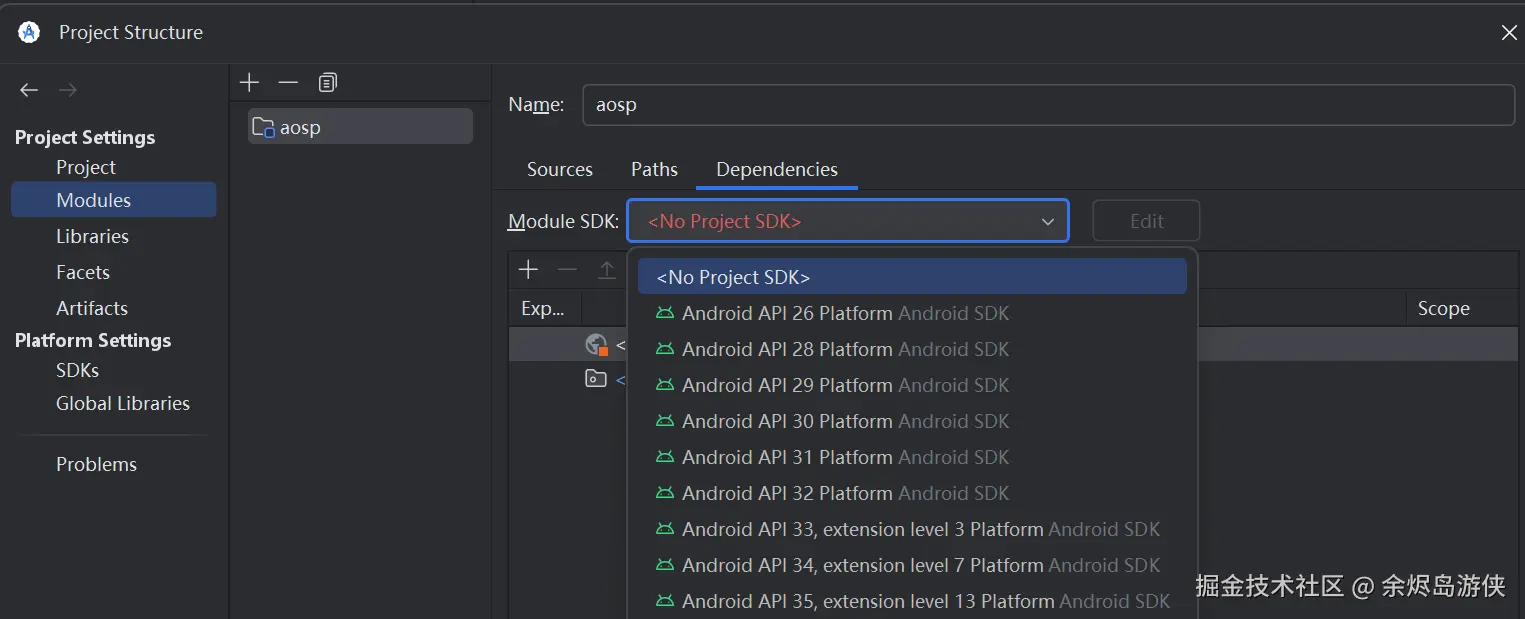
Task: Choose <No Project SDK> option
Action: point(912,277)
